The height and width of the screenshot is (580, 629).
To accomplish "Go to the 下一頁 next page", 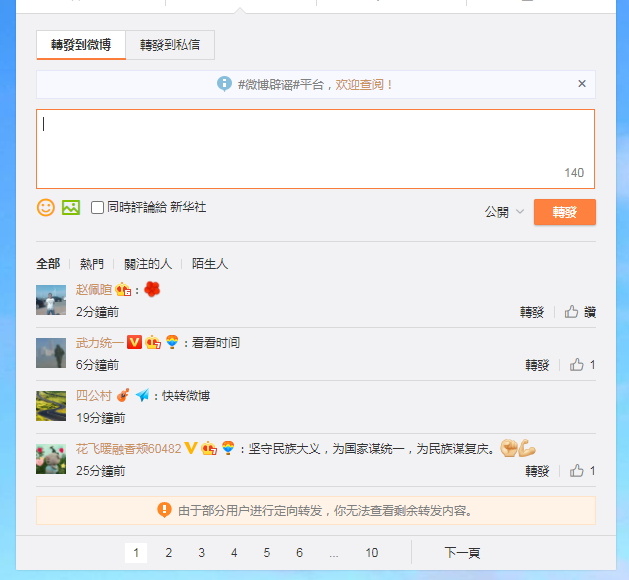I will pos(462,552).
